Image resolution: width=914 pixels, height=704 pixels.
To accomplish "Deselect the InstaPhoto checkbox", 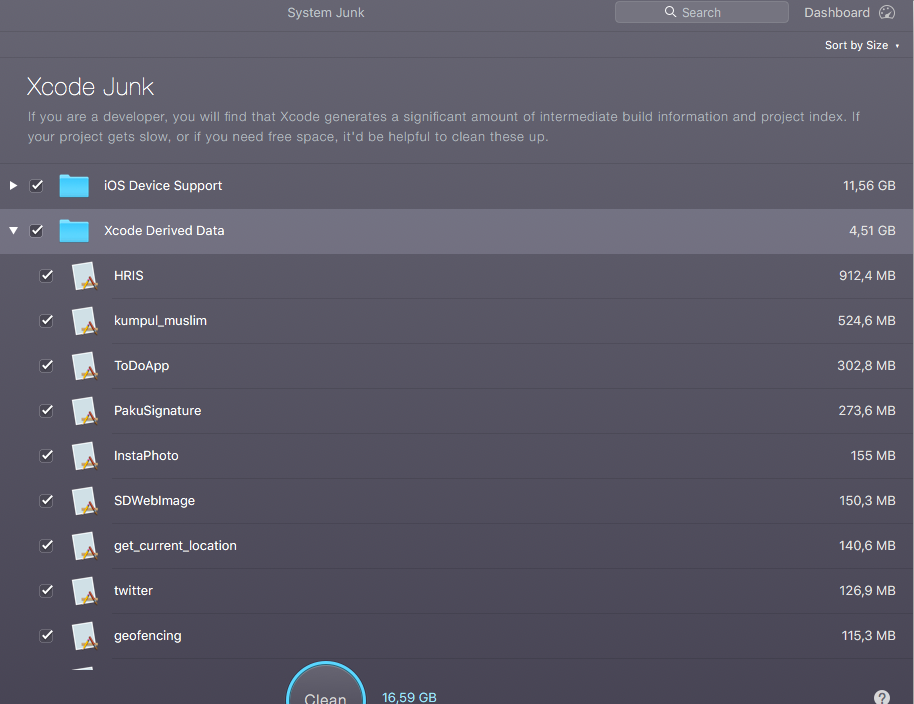I will (x=47, y=455).
